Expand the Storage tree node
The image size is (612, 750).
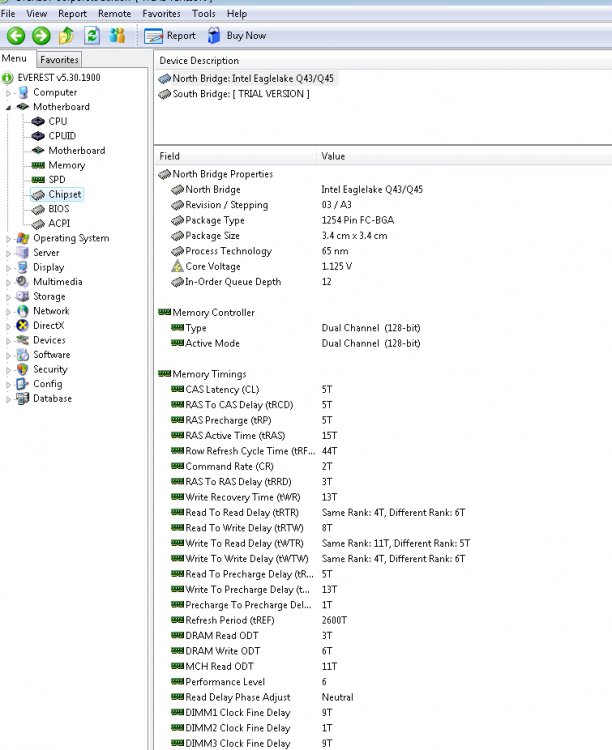click(x=8, y=297)
